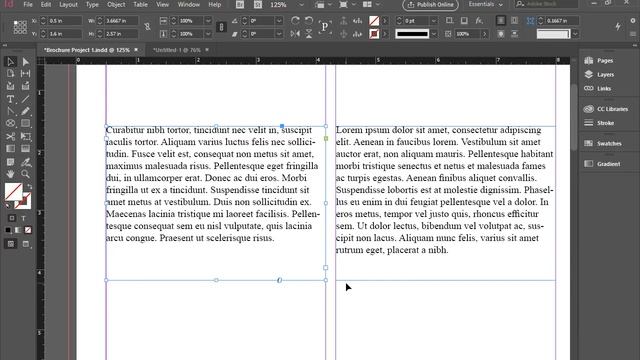Open the fx effects button
Viewport: 640px width, 360px height.
click(x=479, y=20)
